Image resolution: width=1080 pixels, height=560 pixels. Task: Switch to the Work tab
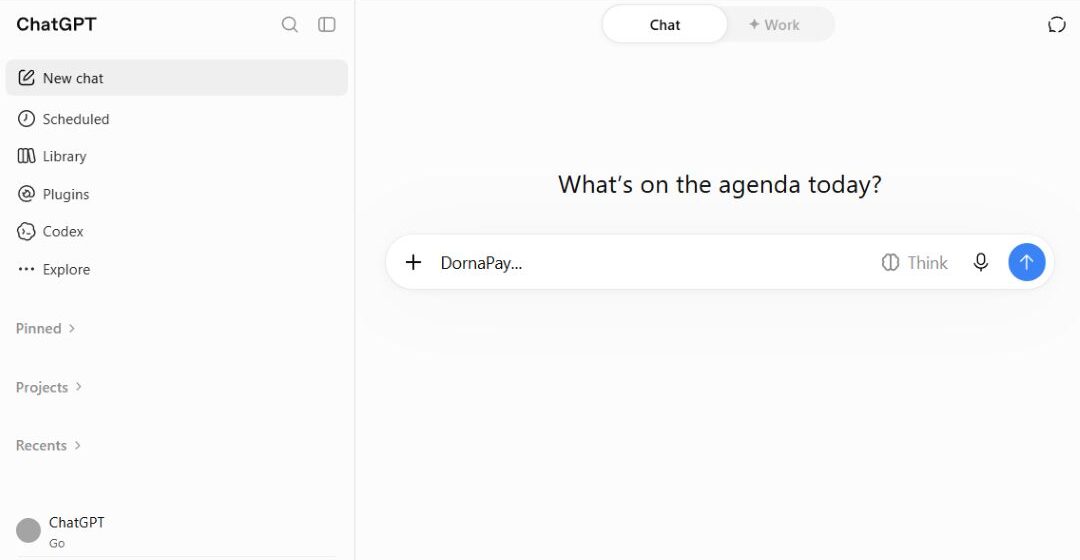pos(774,25)
